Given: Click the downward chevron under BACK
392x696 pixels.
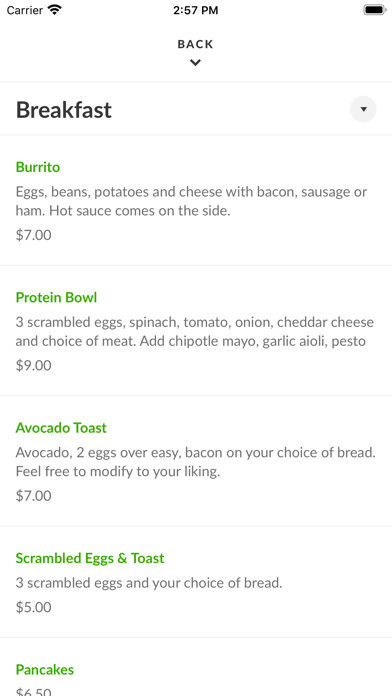Looking at the screenshot, I should 195,63.
